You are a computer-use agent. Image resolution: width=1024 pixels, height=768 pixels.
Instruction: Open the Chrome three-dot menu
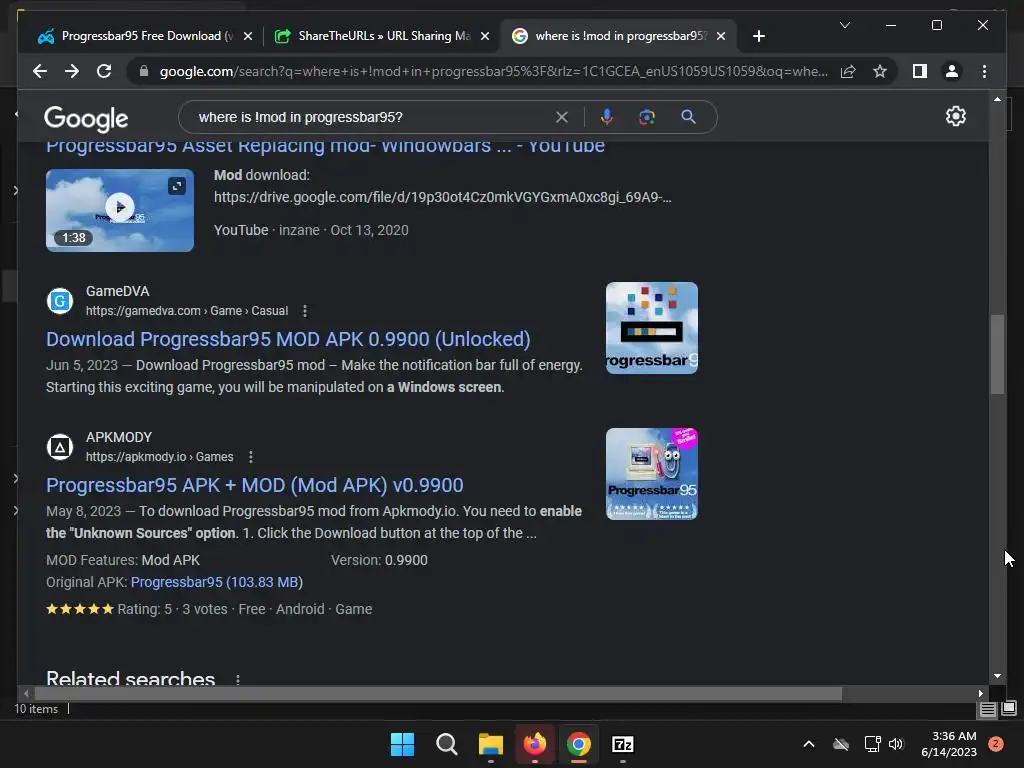click(x=984, y=71)
